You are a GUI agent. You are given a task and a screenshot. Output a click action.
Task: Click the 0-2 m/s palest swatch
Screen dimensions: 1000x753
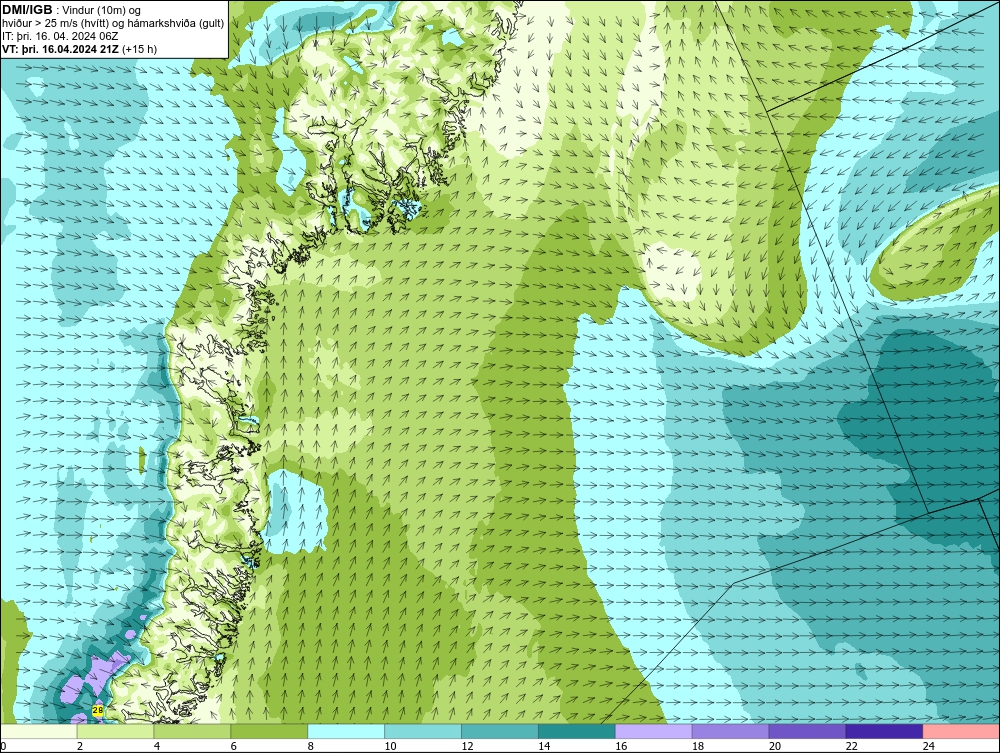[x=38, y=731]
